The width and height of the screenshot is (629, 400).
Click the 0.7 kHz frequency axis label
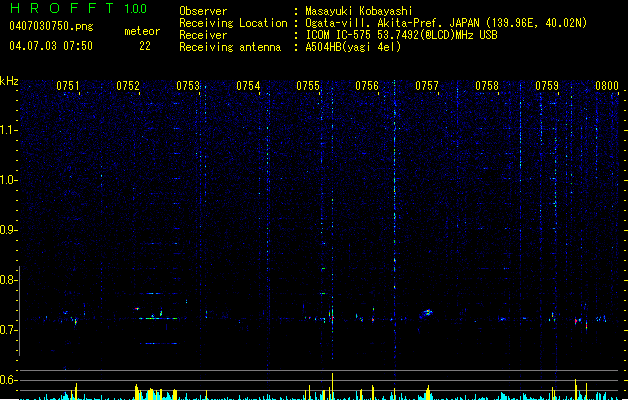8,330
